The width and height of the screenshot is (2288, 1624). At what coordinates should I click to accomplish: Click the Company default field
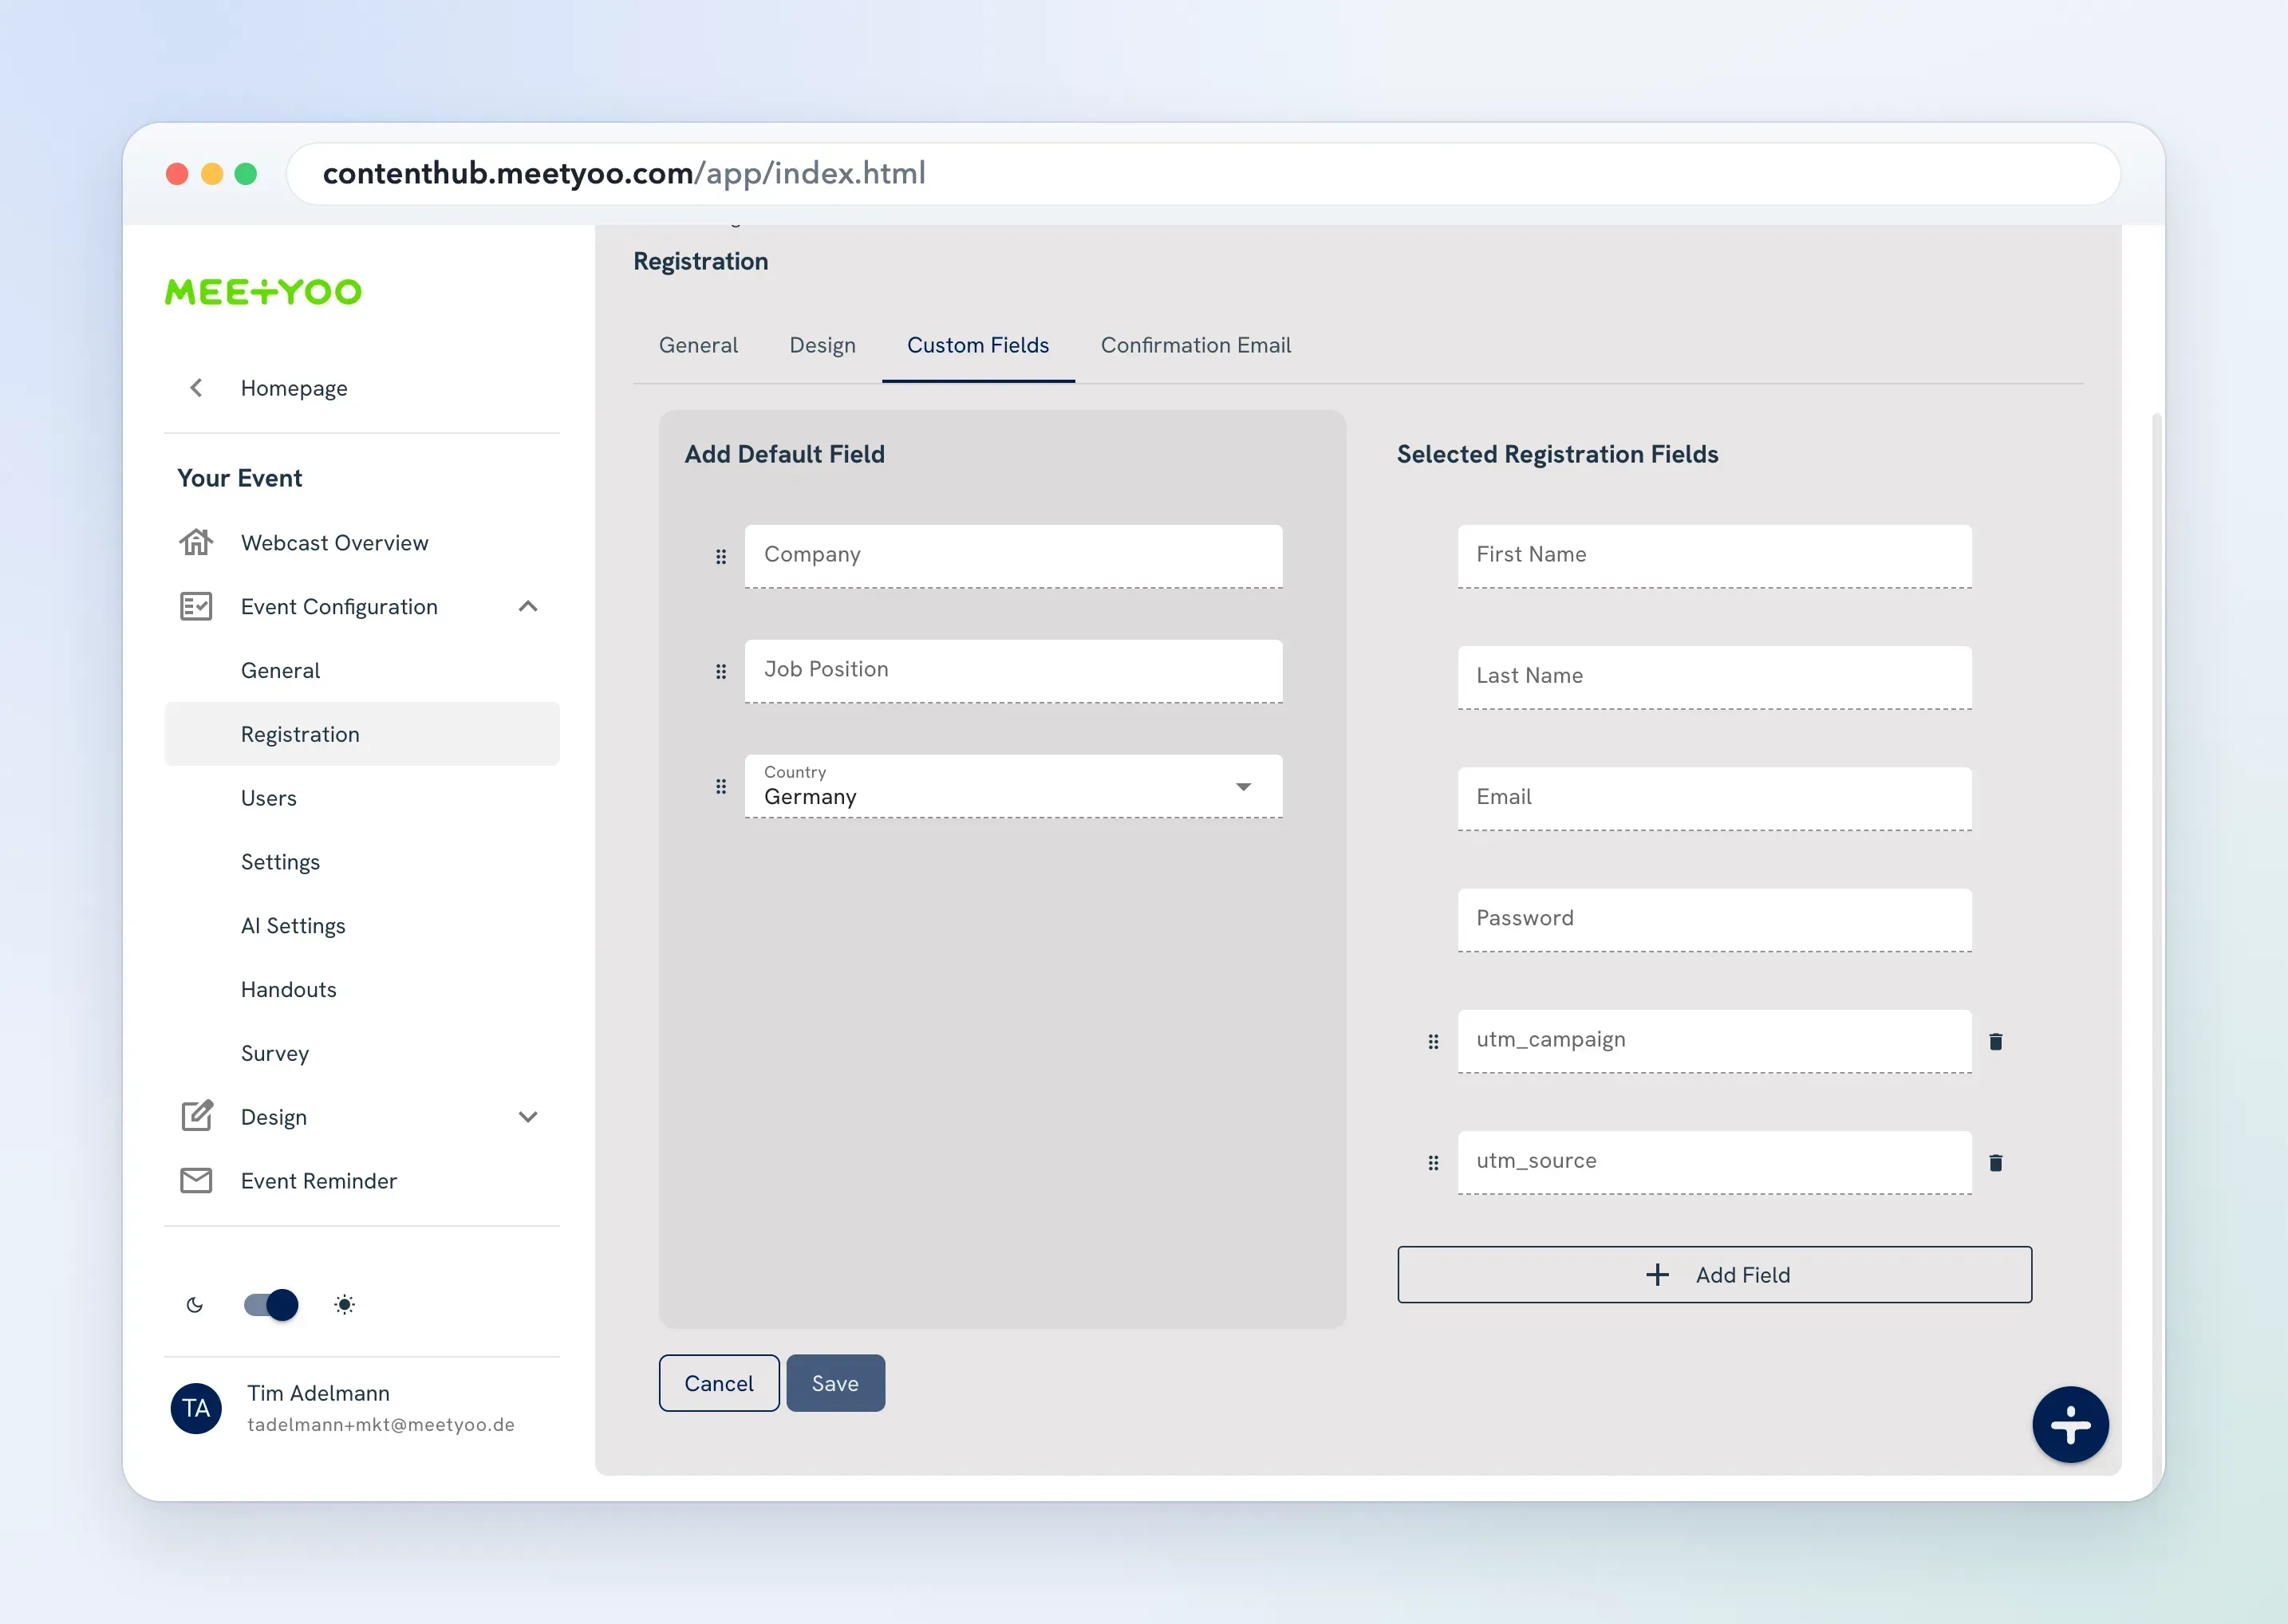click(x=1013, y=556)
